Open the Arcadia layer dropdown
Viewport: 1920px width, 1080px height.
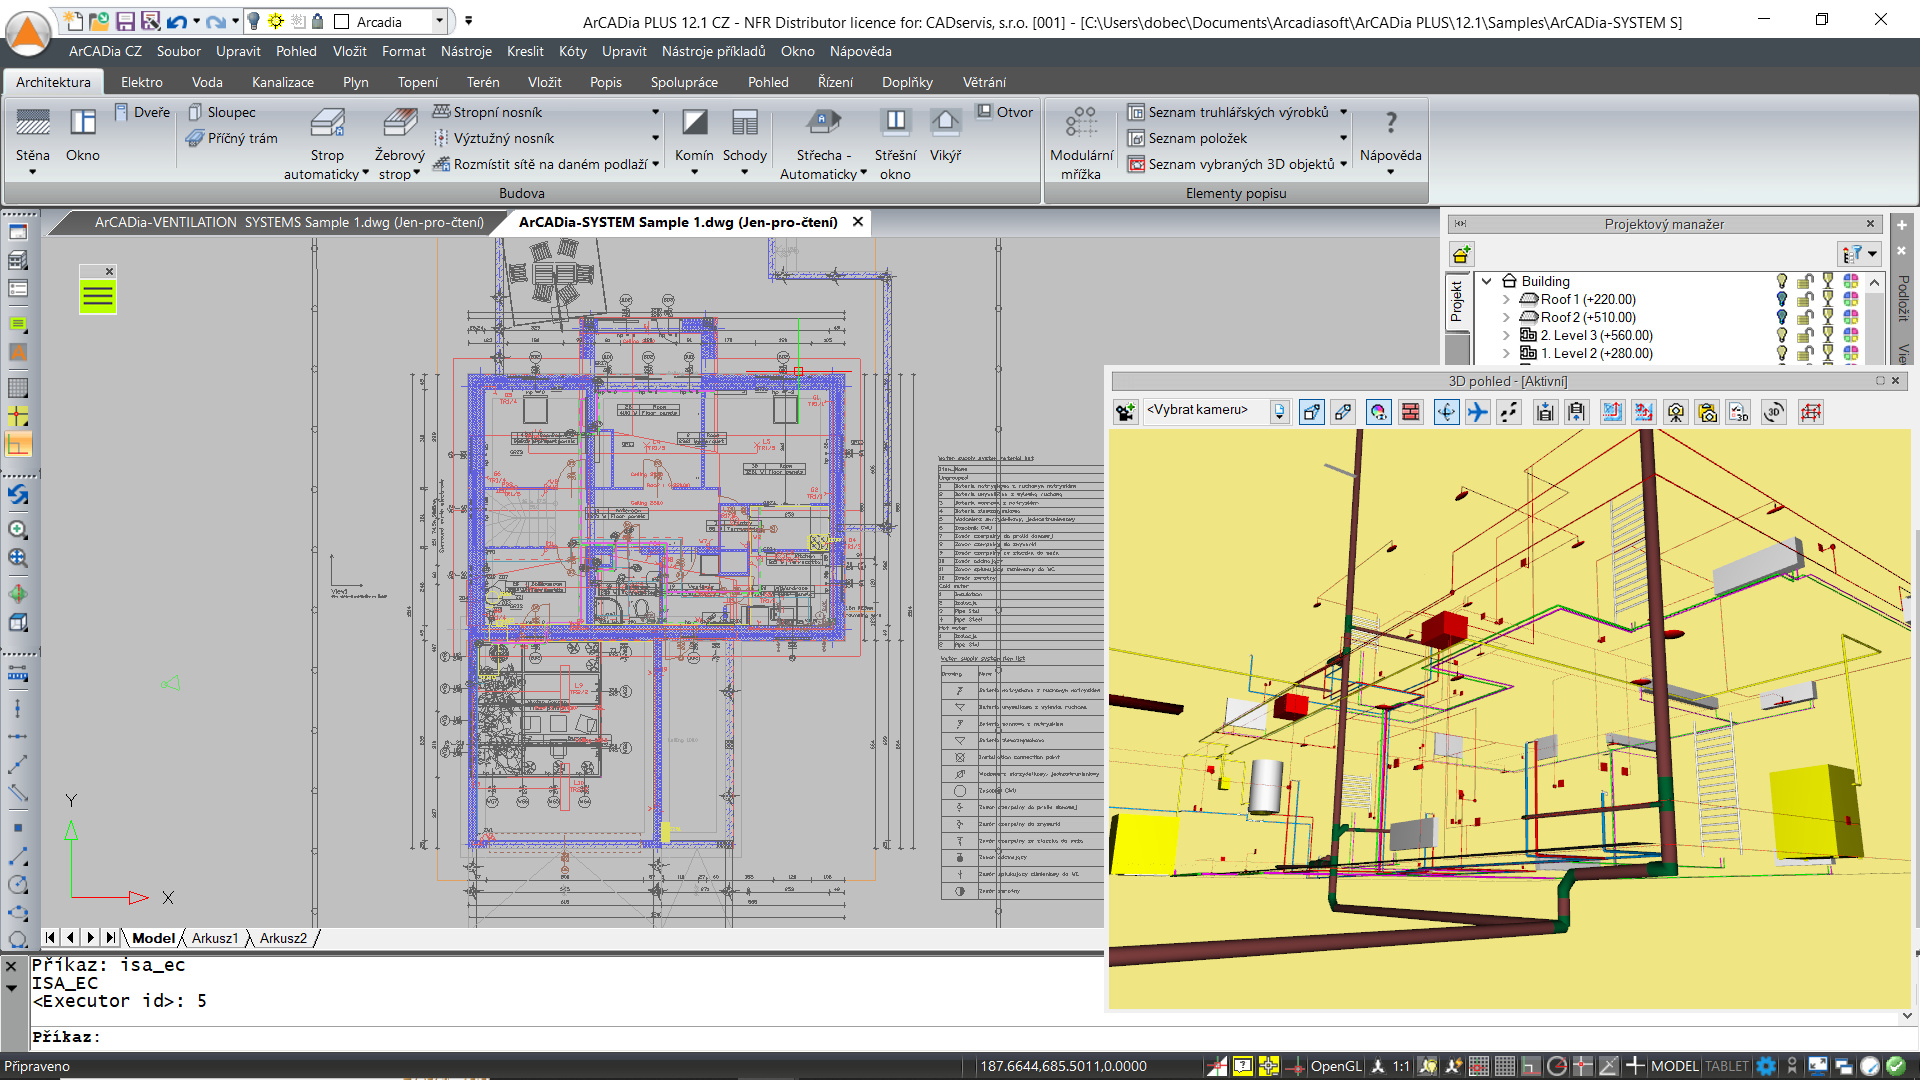click(x=439, y=21)
